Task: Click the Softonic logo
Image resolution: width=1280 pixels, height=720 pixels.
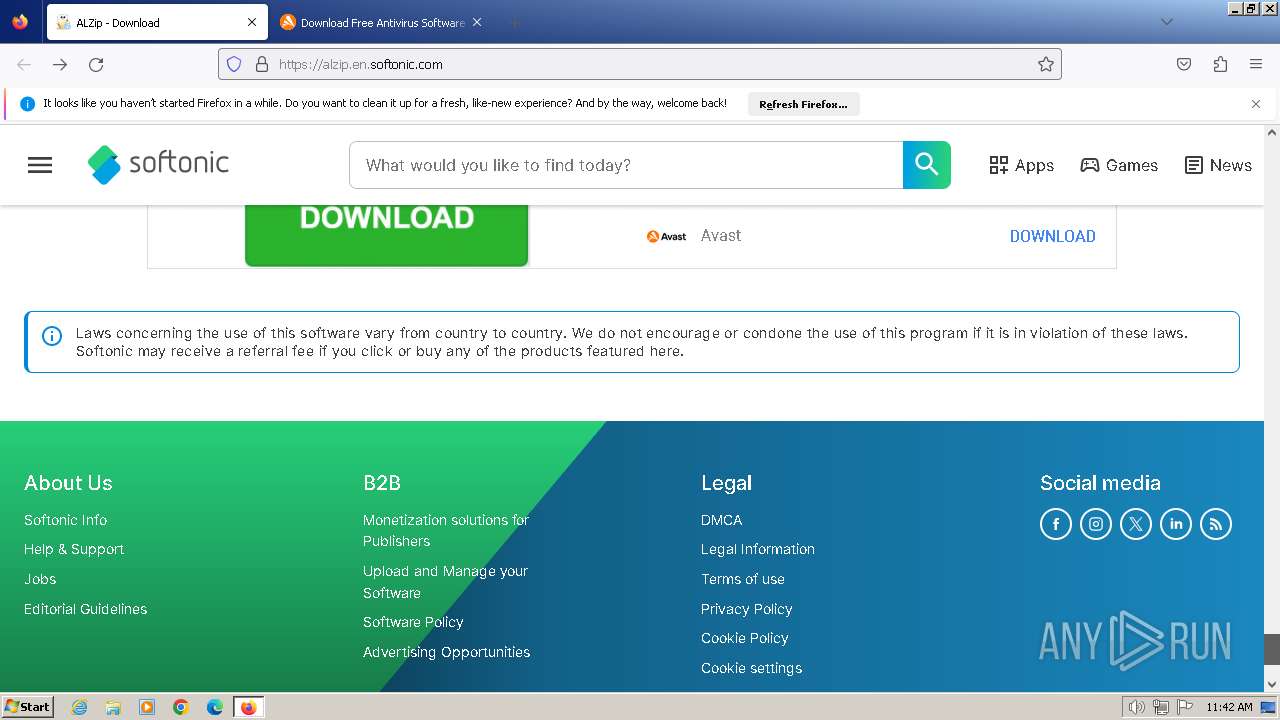Action: coord(159,164)
